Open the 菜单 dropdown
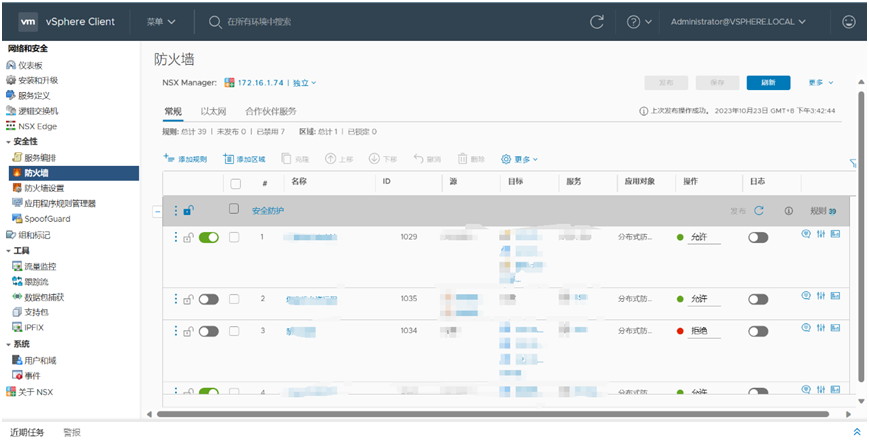Screen dimensions: 869x443 coord(161,22)
